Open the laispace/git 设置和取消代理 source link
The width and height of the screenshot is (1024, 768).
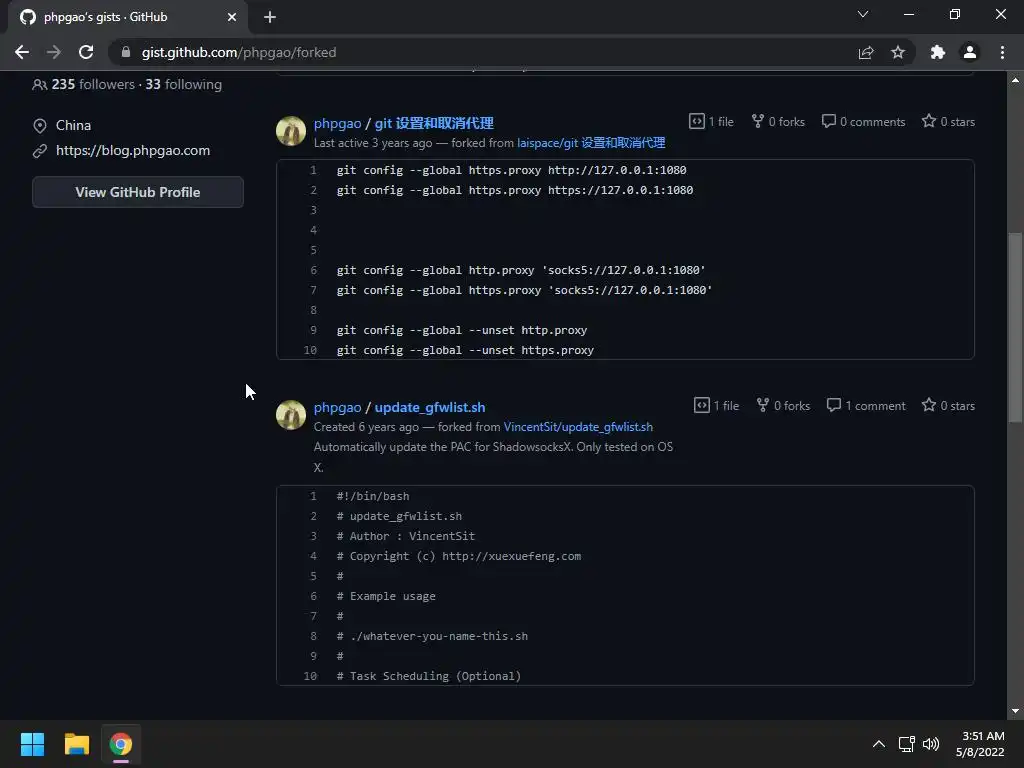pyautogui.click(x=591, y=142)
